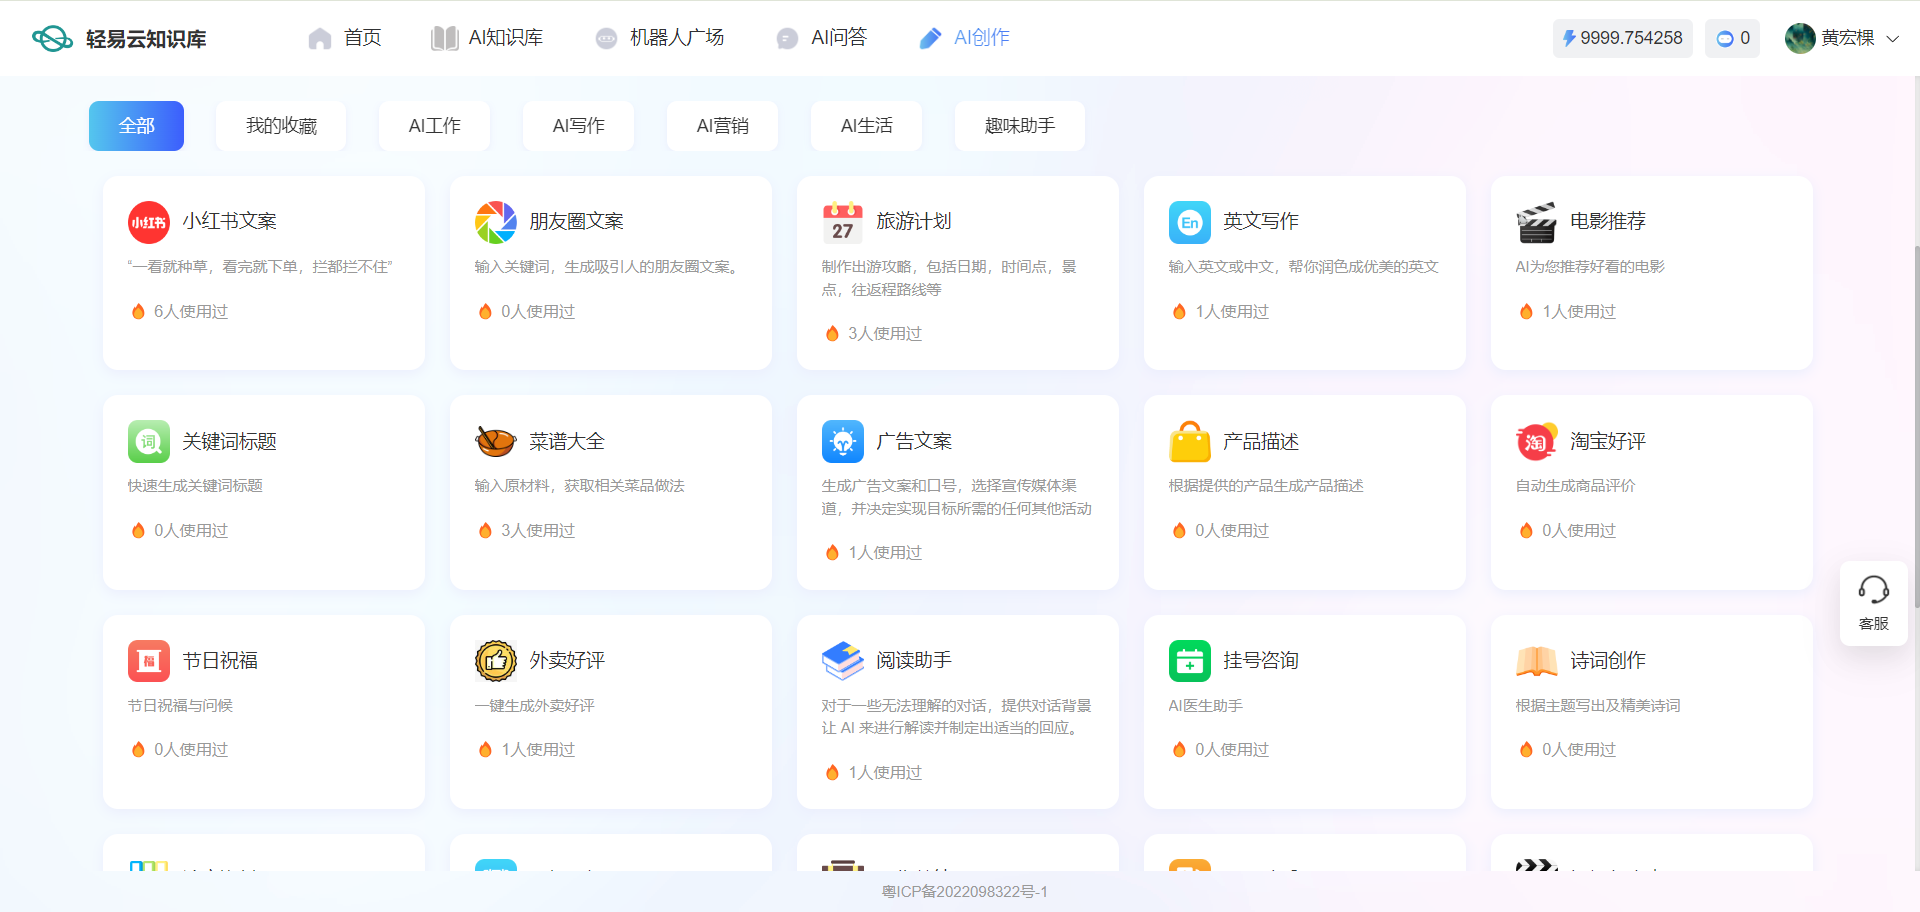Click the AI知识库 book icon
The width and height of the screenshot is (1920, 912).
pos(444,38)
